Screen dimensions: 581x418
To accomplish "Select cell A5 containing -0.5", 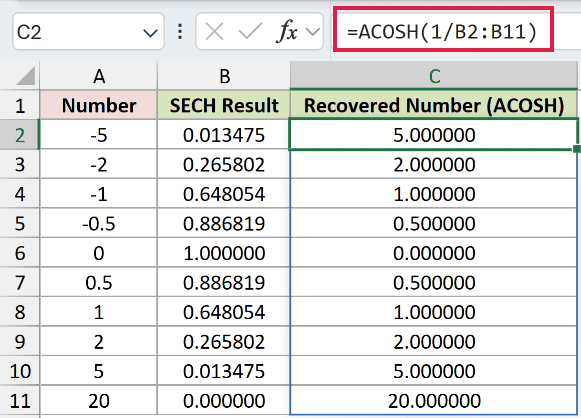I will pyautogui.click(x=99, y=223).
